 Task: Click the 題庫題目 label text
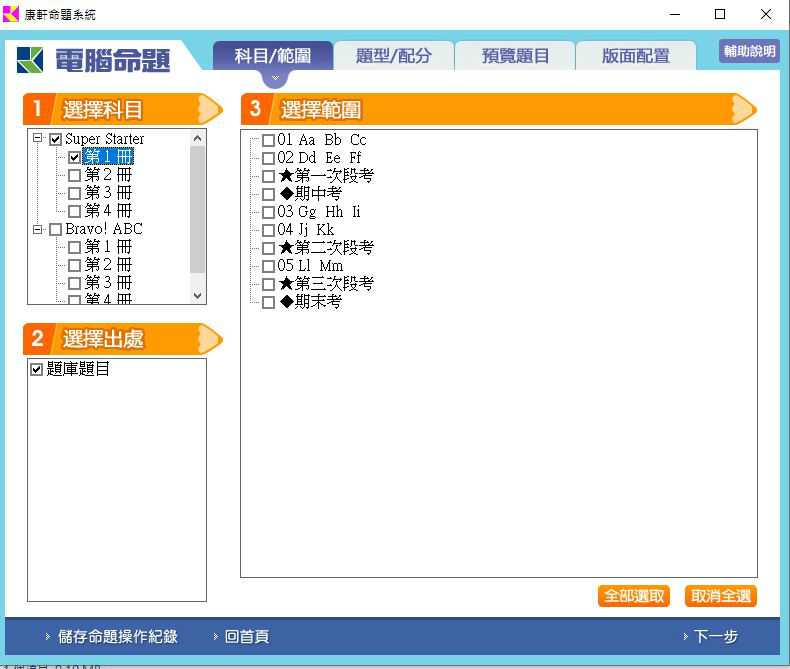78,369
